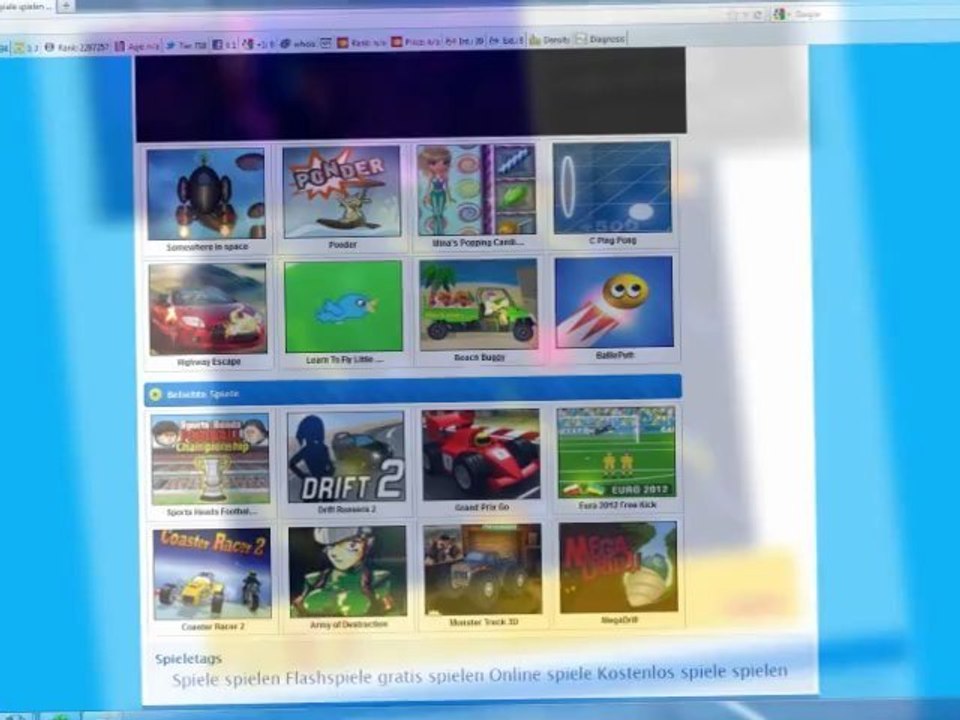This screenshot has width=960, height=720.
Task: Open the Density toolbar tool
Action: [550, 40]
